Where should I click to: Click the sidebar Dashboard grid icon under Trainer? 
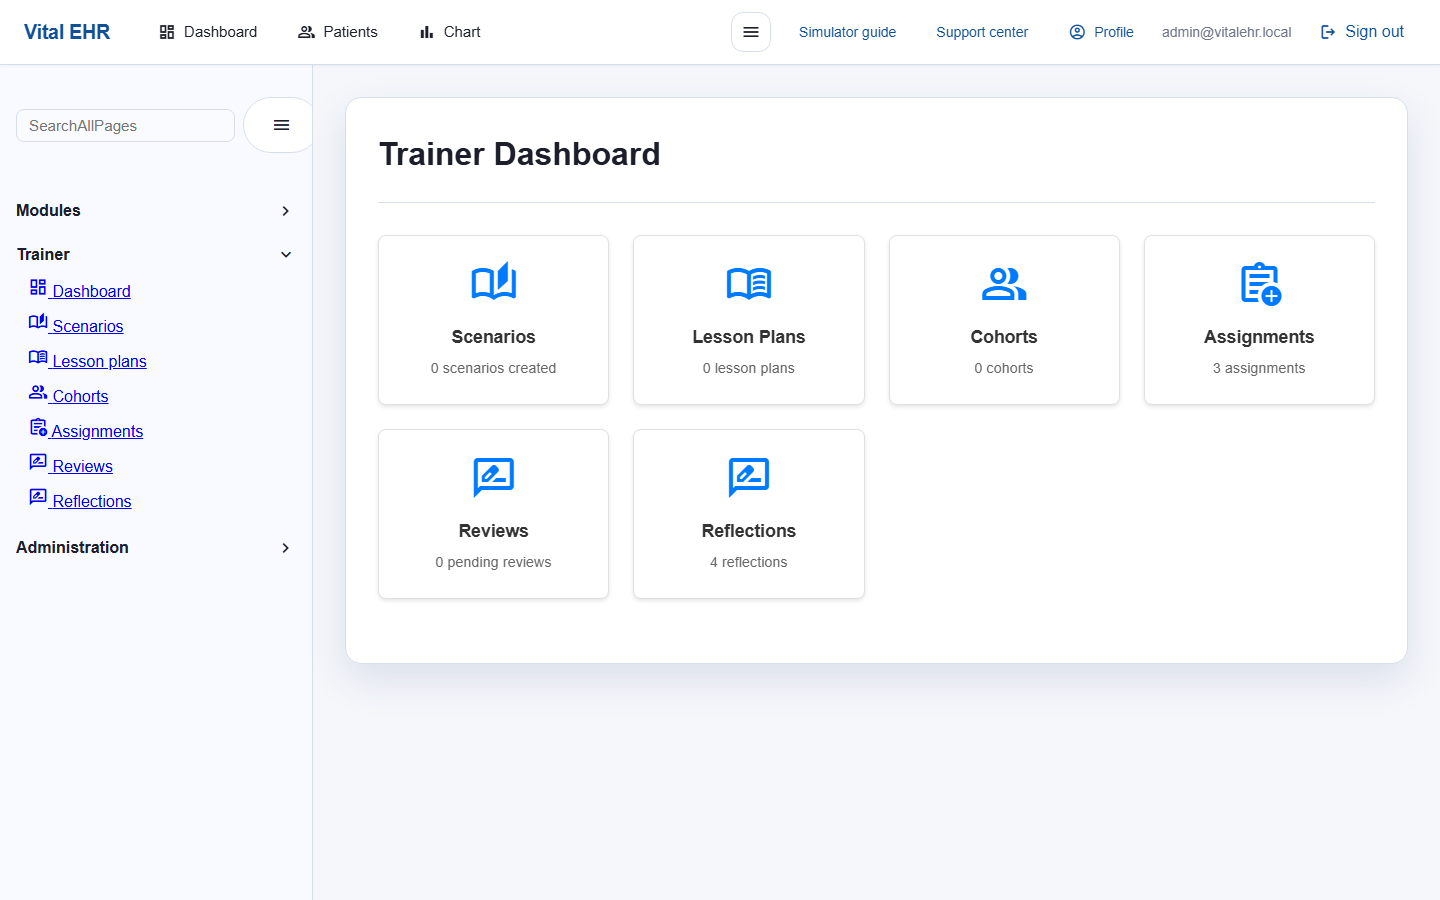coord(38,288)
